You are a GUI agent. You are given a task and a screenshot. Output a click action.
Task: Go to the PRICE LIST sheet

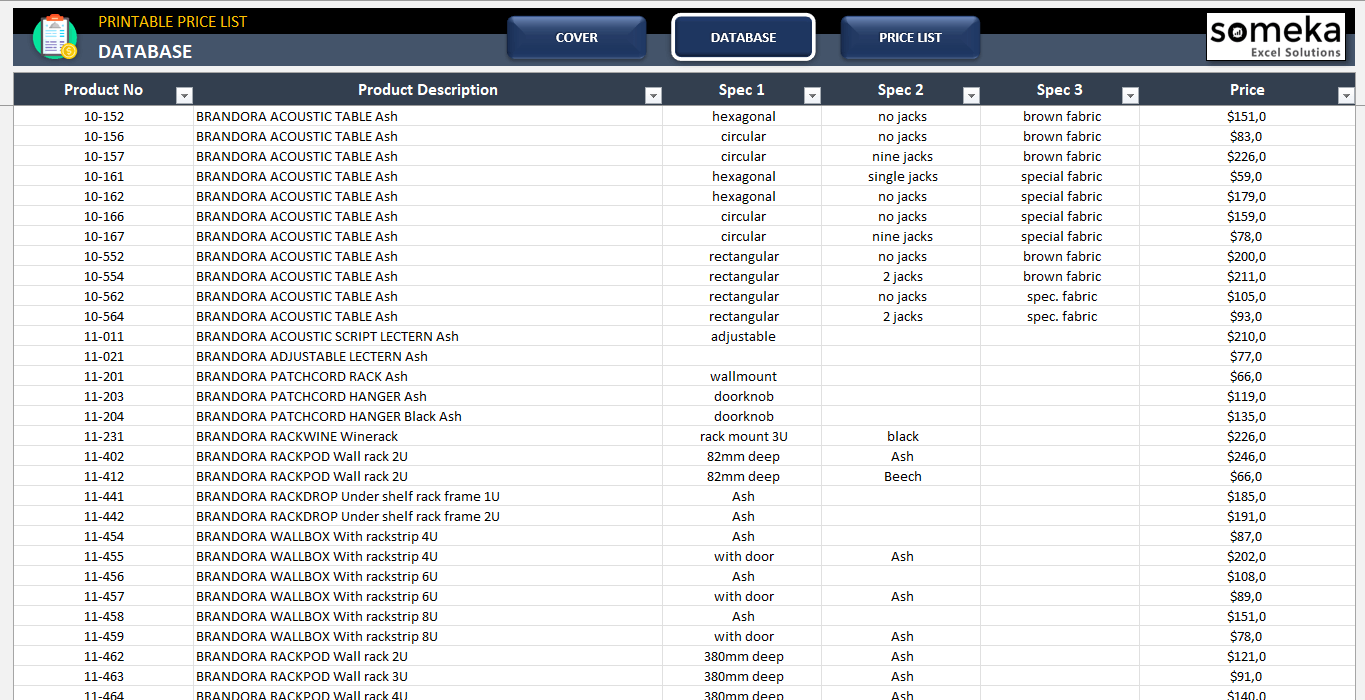tap(910, 38)
